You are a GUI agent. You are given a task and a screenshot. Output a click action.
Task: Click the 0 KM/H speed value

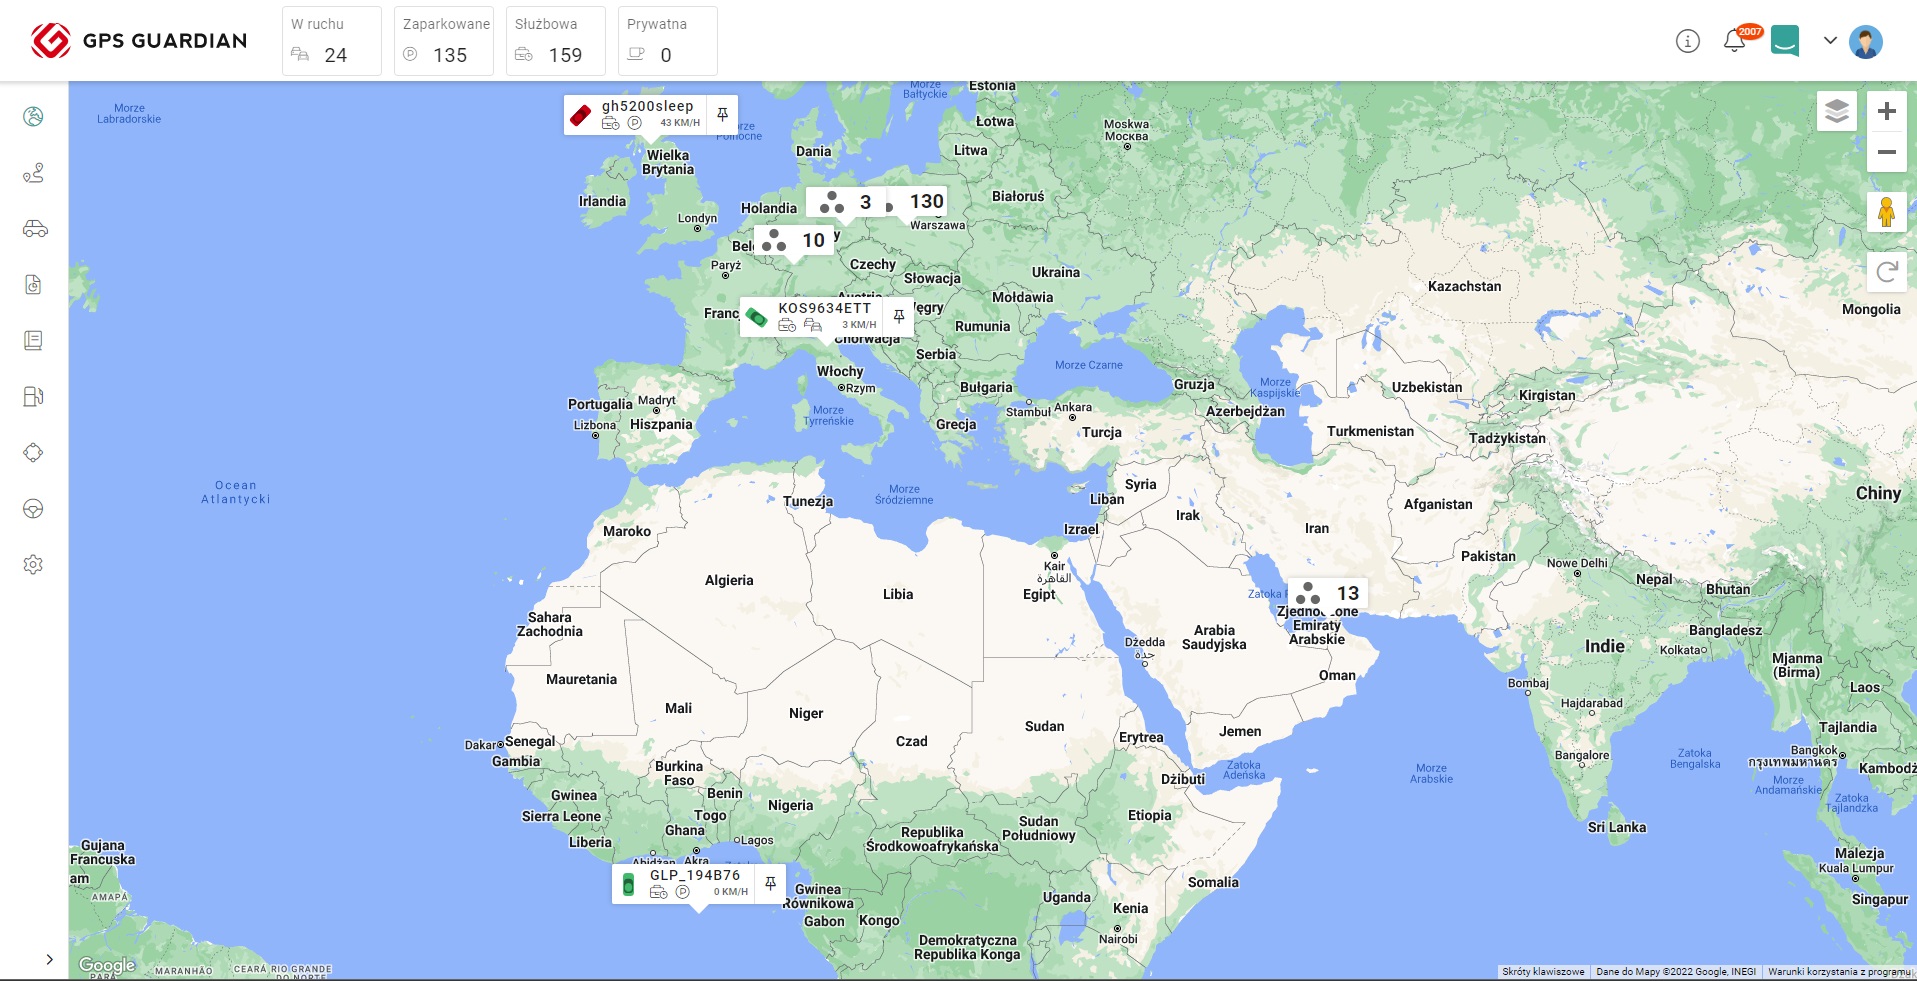tap(731, 892)
